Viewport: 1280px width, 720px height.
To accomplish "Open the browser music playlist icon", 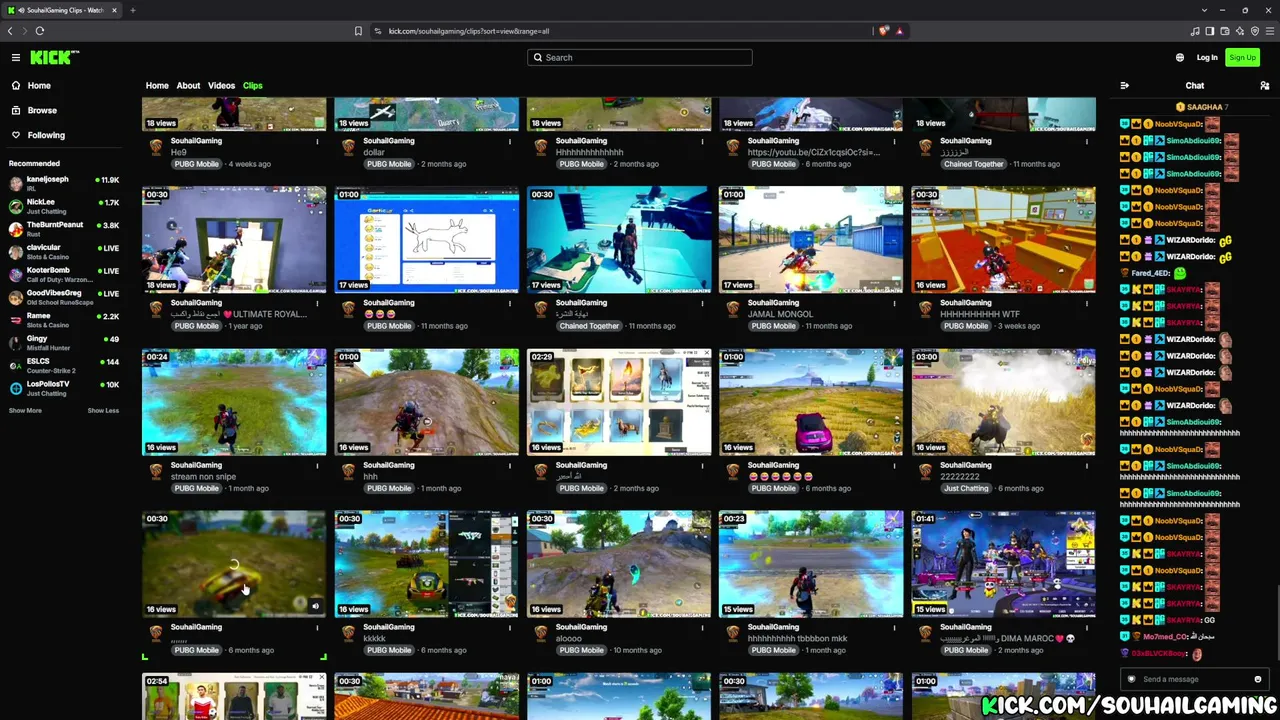I will tap(1197, 31).
